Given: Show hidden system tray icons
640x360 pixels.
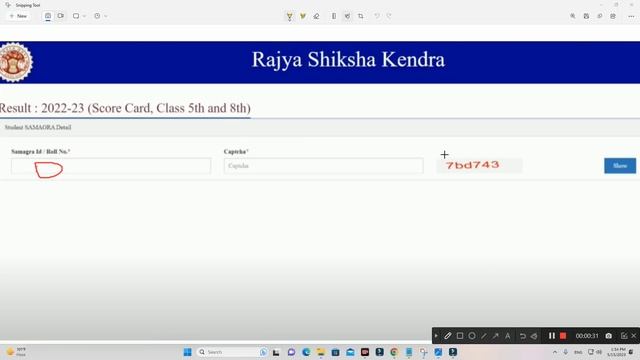Looking at the screenshot, I should pos(555,352).
